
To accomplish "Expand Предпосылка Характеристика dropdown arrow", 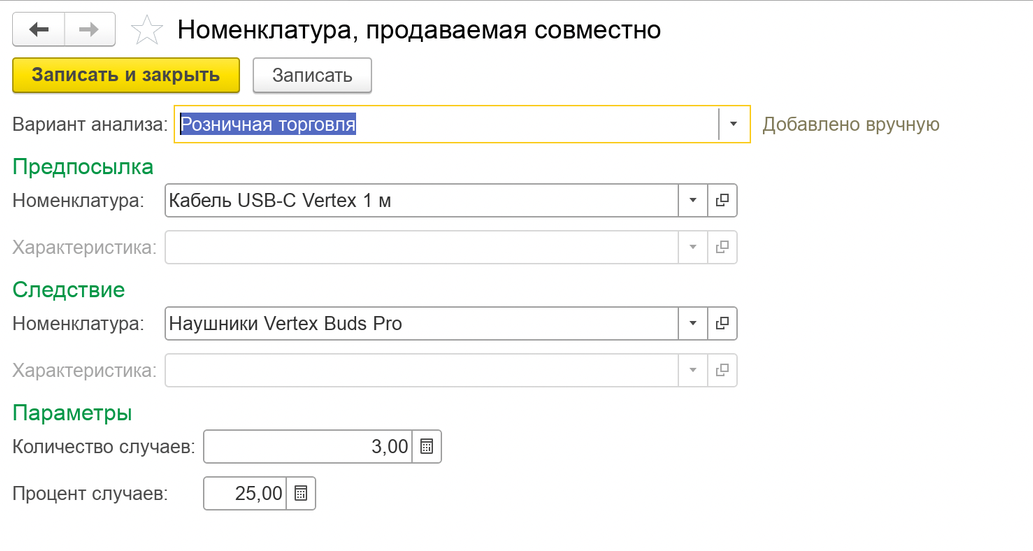I will click(693, 247).
